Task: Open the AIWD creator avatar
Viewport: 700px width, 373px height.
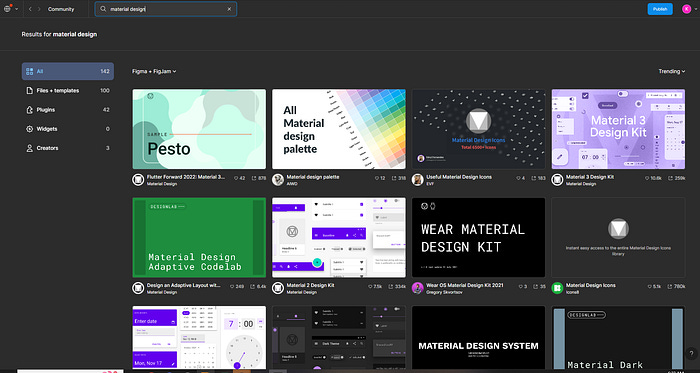Action: [x=278, y=180]
